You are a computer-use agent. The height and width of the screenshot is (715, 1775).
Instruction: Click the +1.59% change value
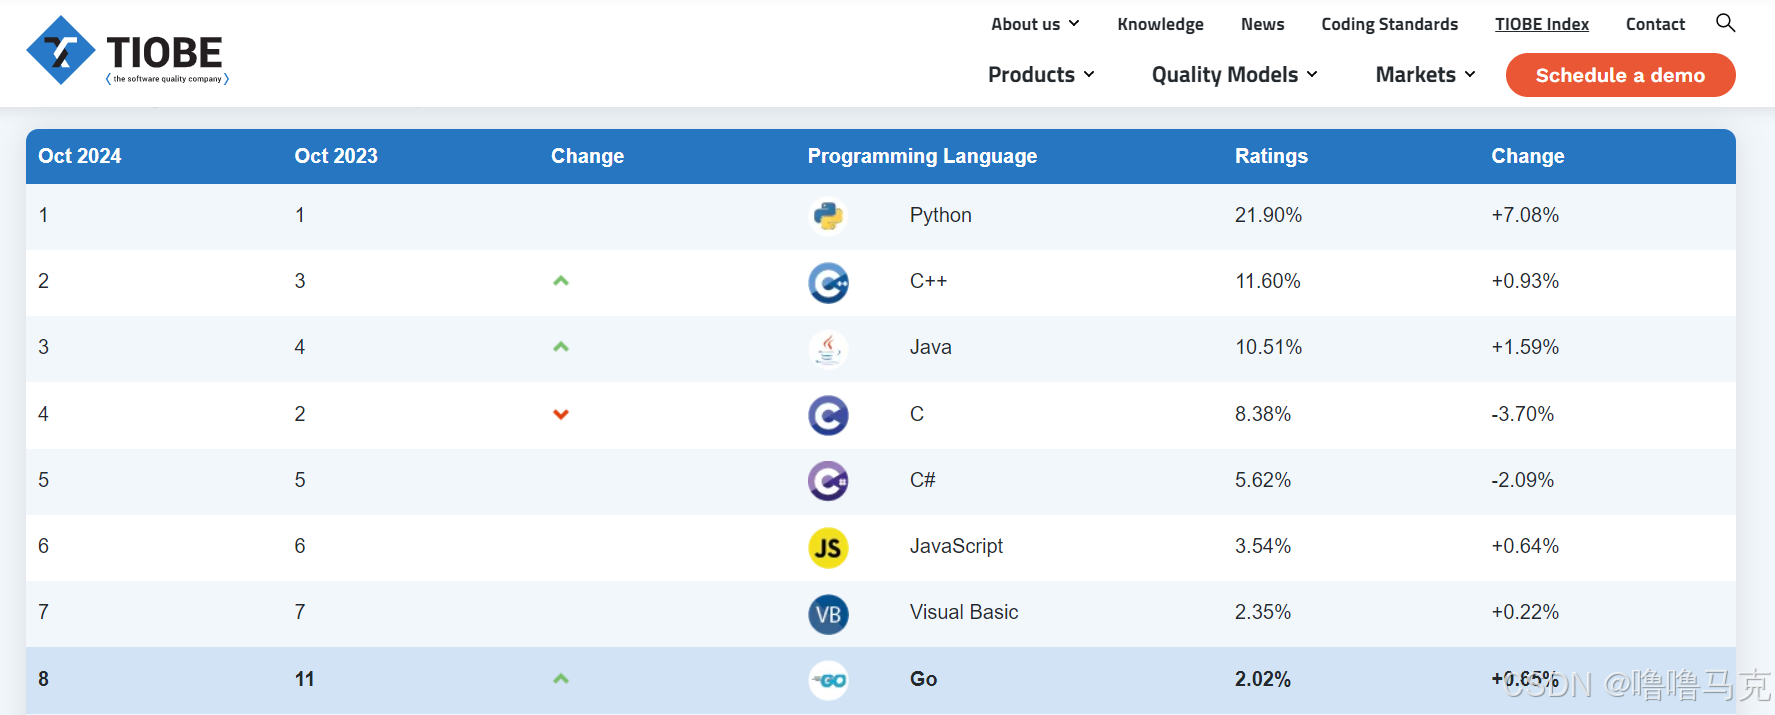pos(1525,347)
